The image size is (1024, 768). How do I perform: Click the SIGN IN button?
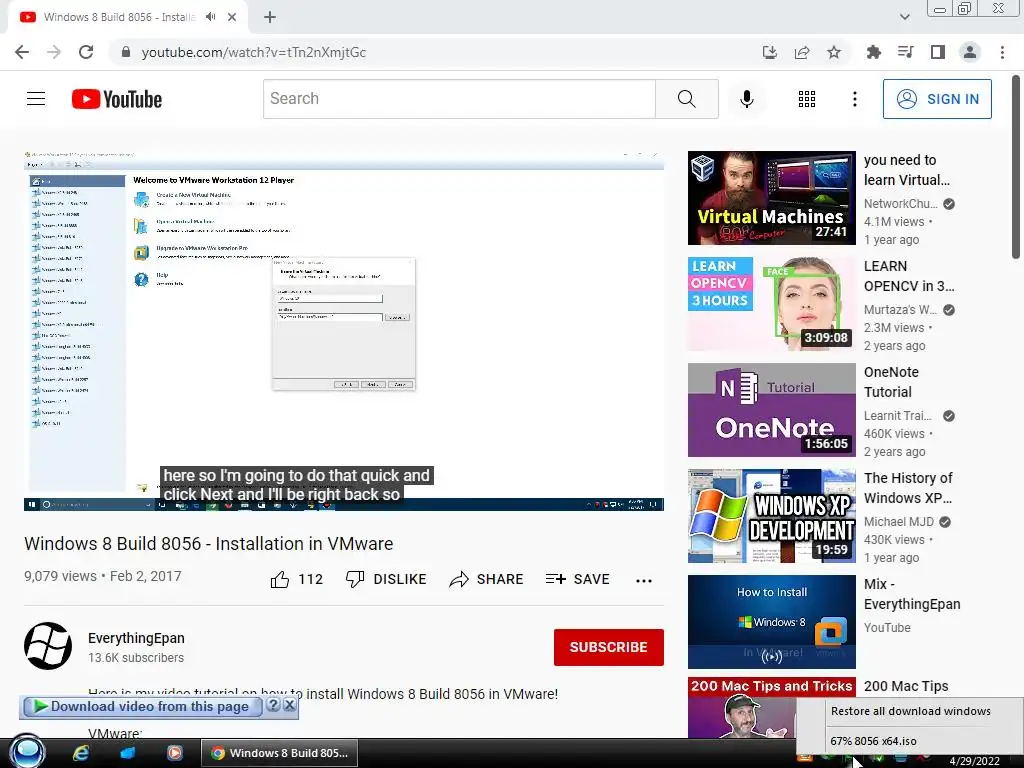(937, 99)
